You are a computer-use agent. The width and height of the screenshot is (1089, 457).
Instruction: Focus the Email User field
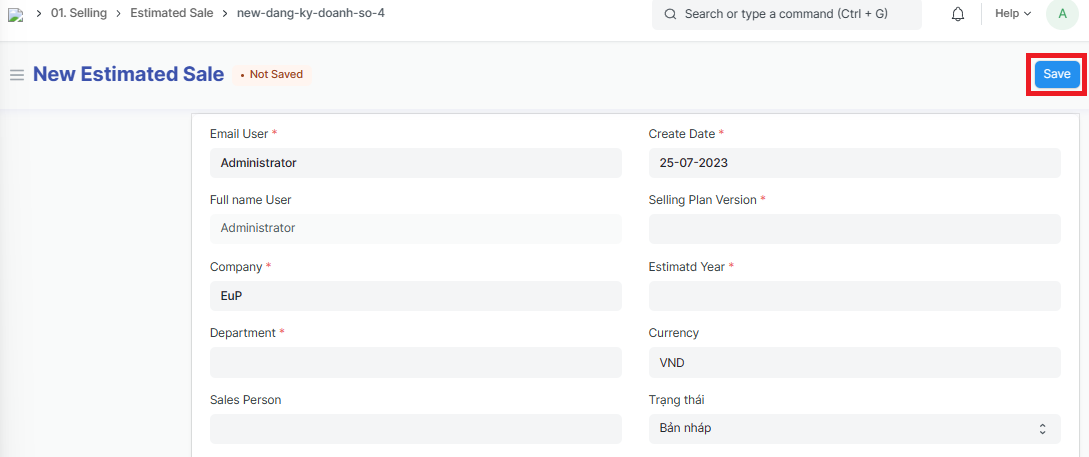[415, 163]
